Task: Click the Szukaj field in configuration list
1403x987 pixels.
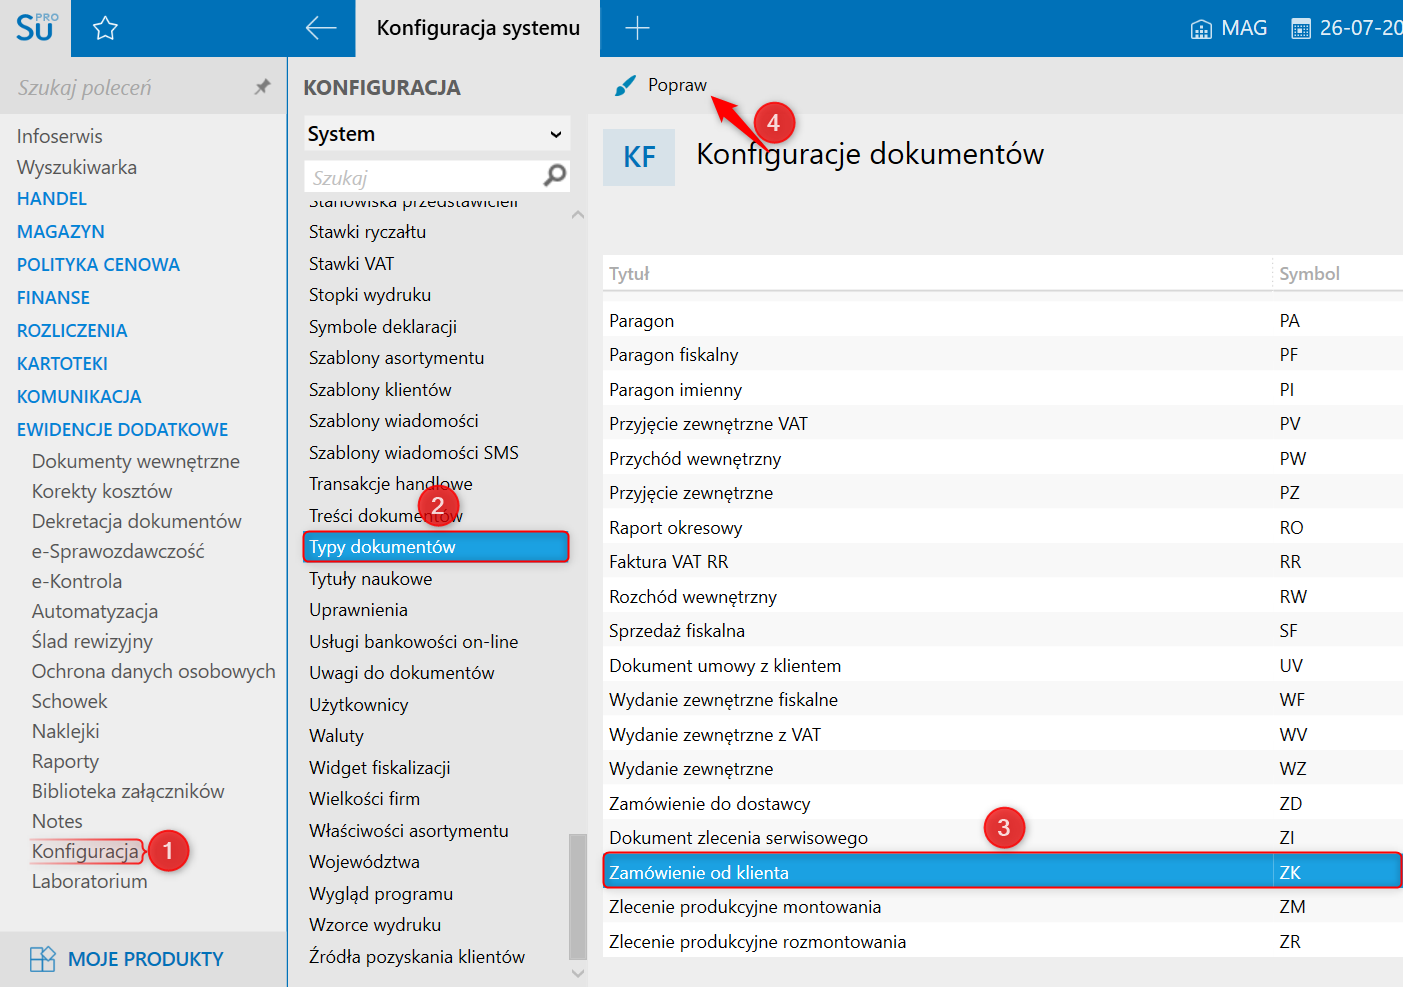Action: tap(422, 177)
